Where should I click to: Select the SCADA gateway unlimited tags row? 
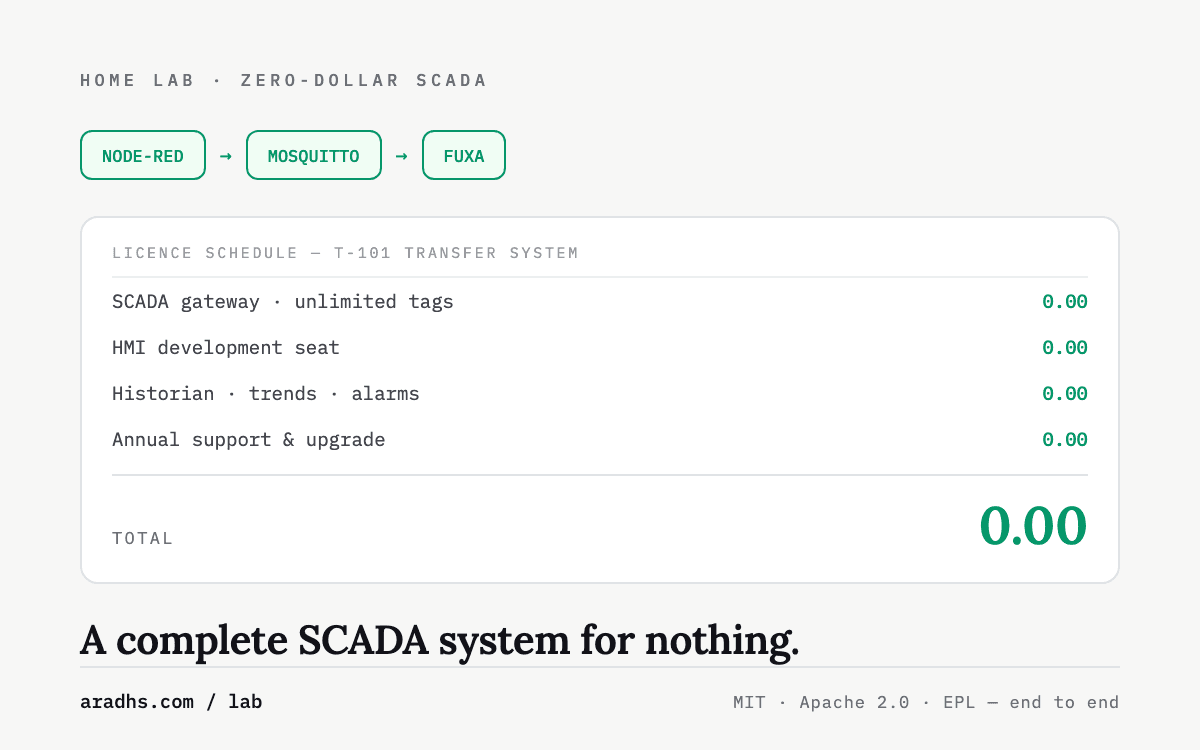coord(600,301)
